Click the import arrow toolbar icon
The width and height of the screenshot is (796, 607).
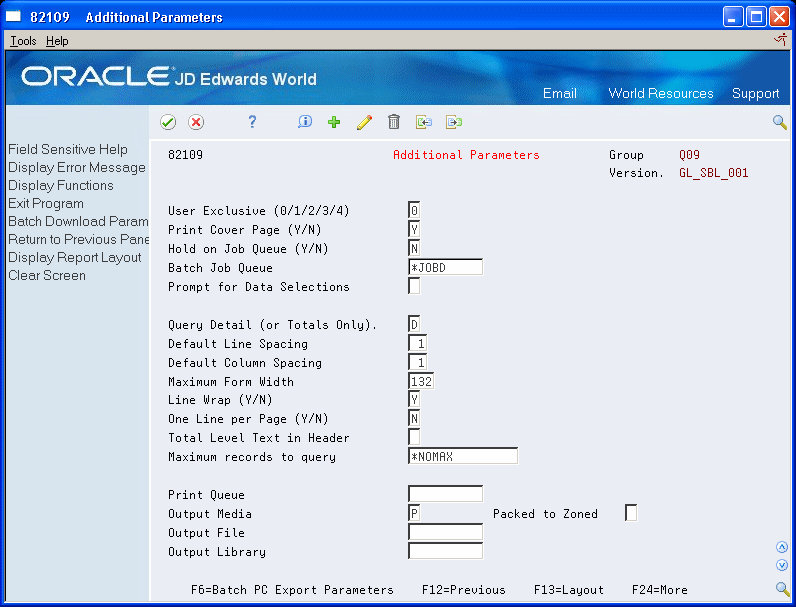424,122
